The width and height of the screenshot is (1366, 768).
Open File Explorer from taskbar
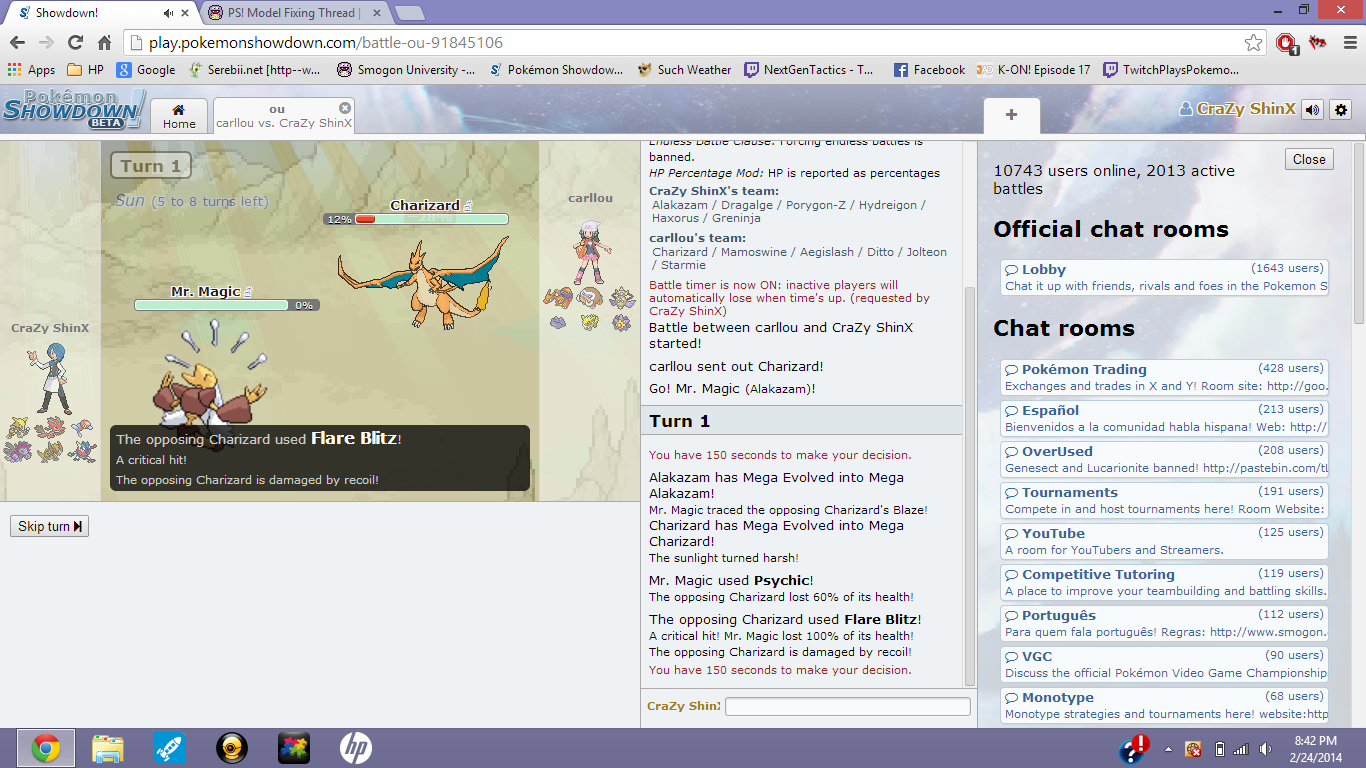(x=107, y=748)
